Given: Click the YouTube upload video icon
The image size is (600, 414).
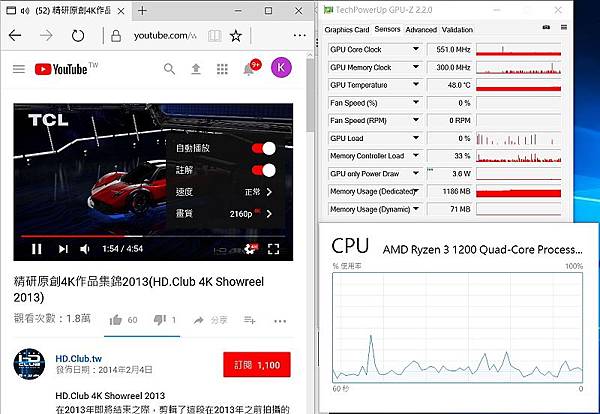Looking at the screenshot, I should click(x=196, y=69).
